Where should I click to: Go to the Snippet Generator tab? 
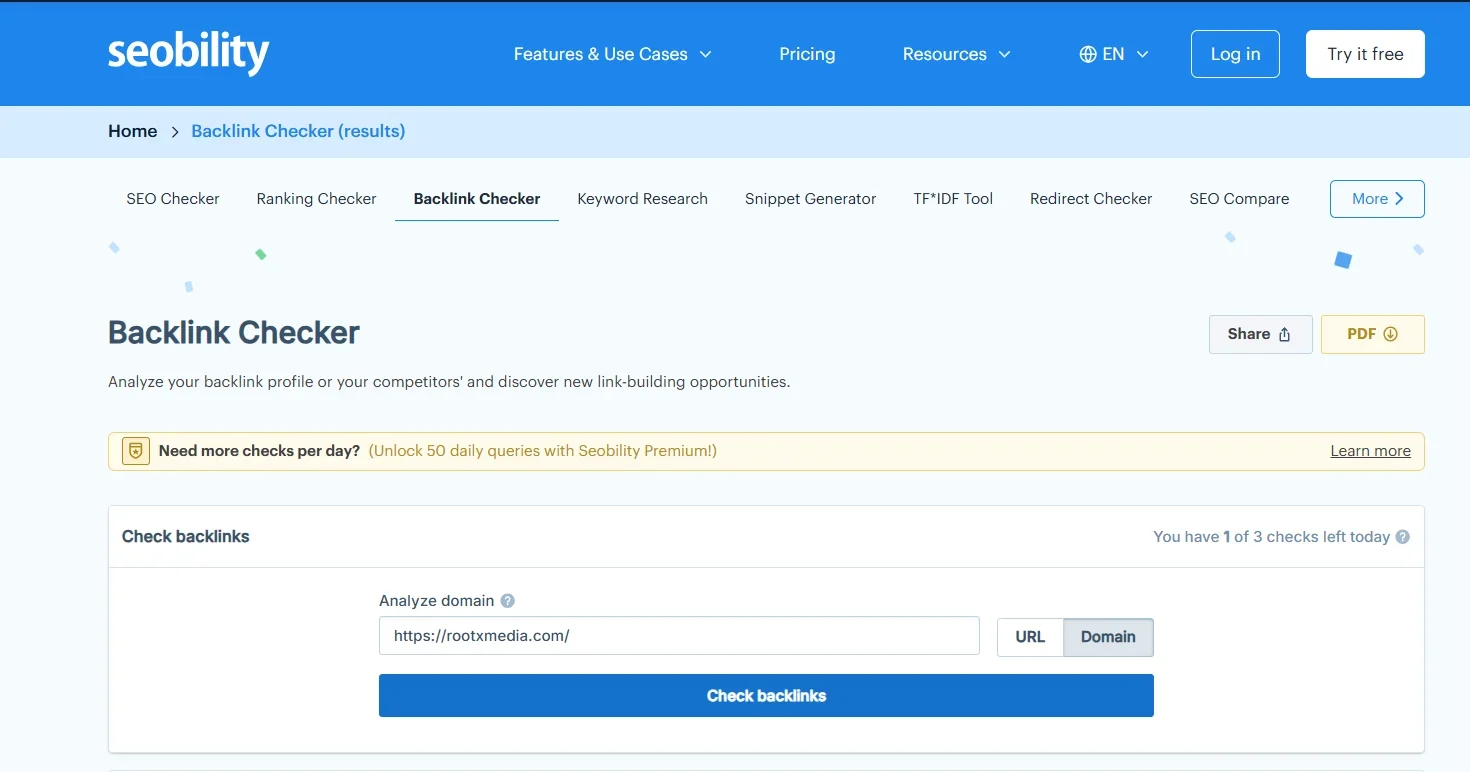(x=810, y=199)
